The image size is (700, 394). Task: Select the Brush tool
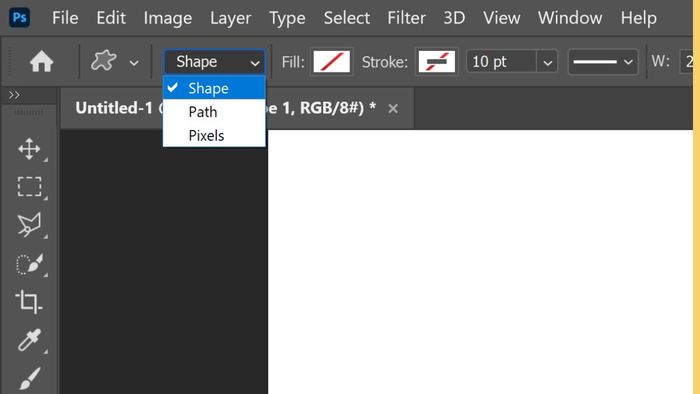pos(29,378)
